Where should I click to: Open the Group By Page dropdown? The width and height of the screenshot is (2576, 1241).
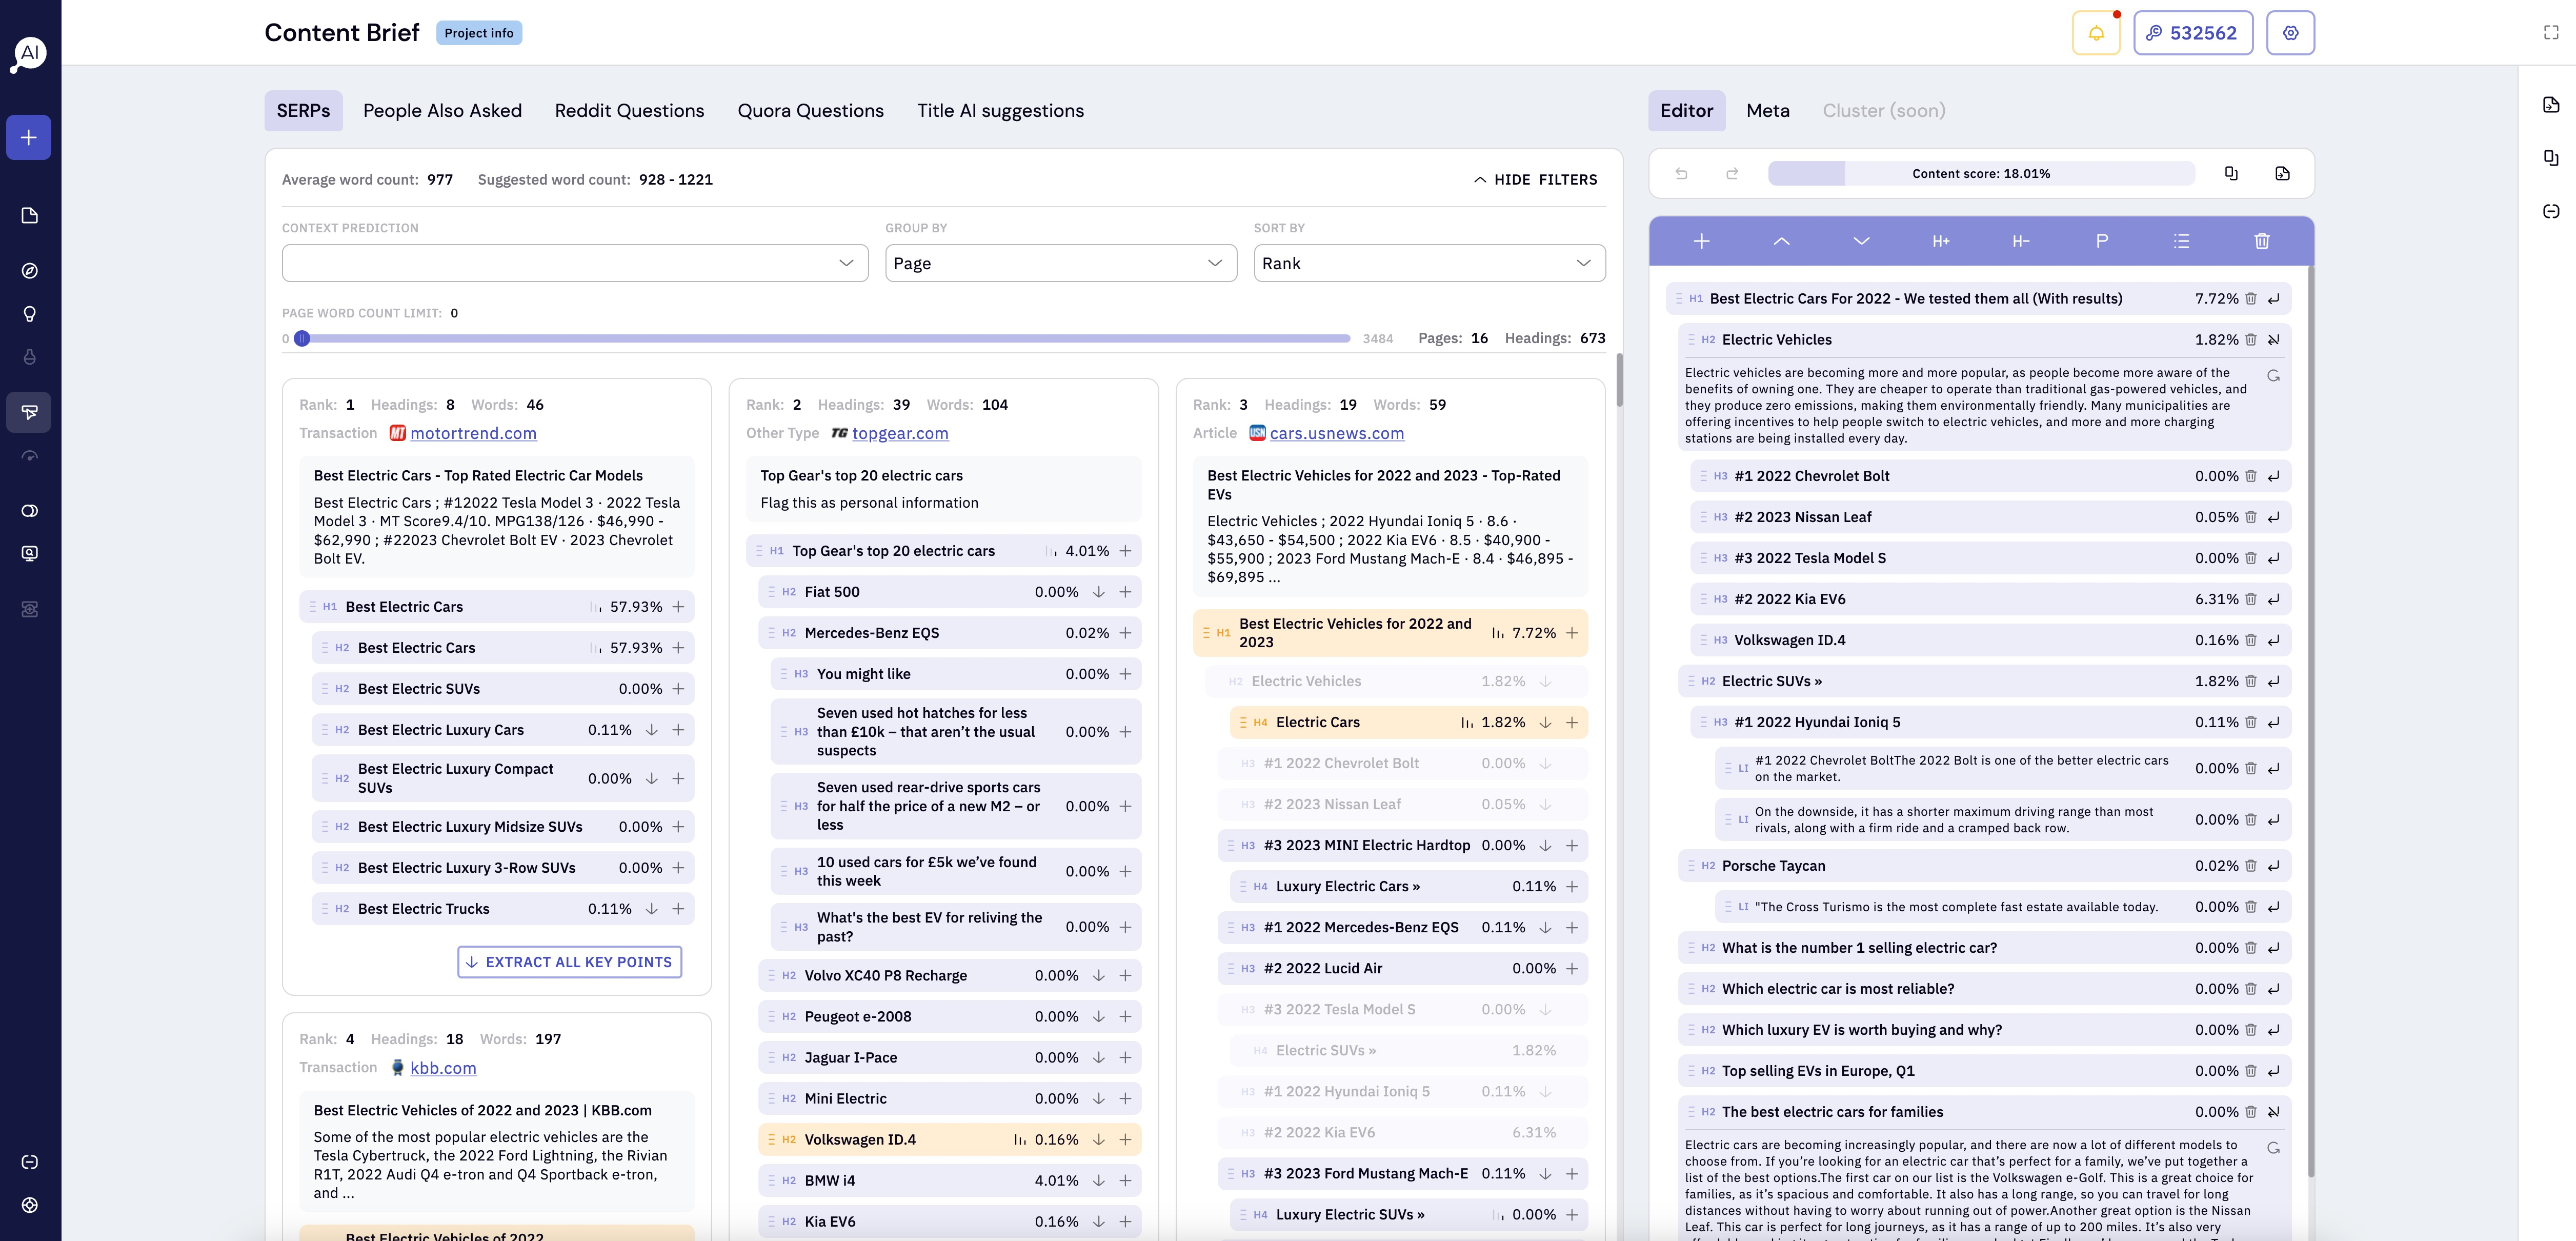(1060, 263)
